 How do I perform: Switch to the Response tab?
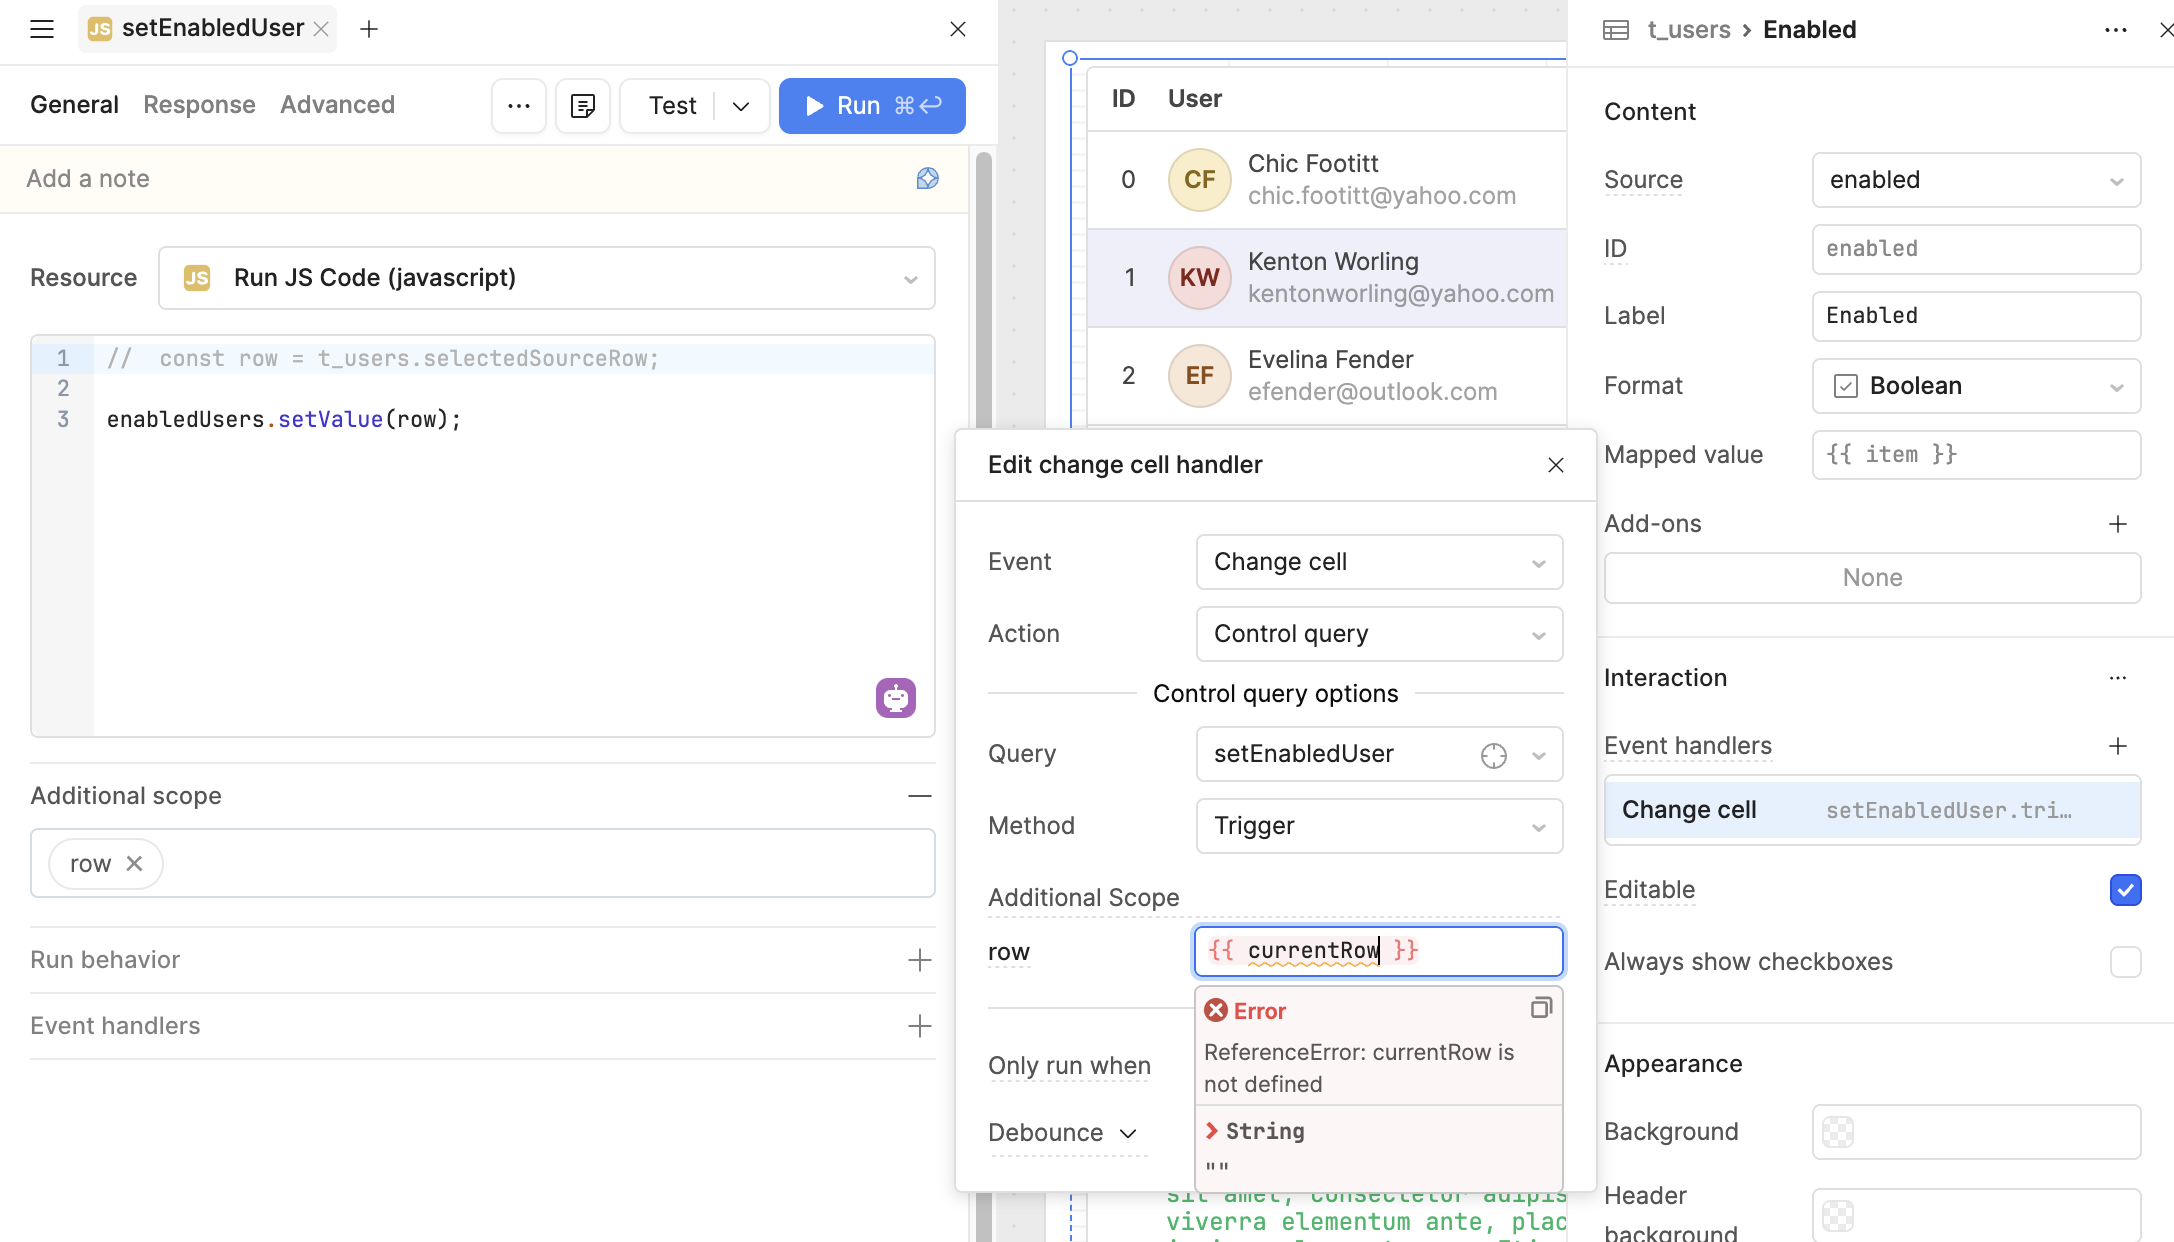(x=199, y=105)
